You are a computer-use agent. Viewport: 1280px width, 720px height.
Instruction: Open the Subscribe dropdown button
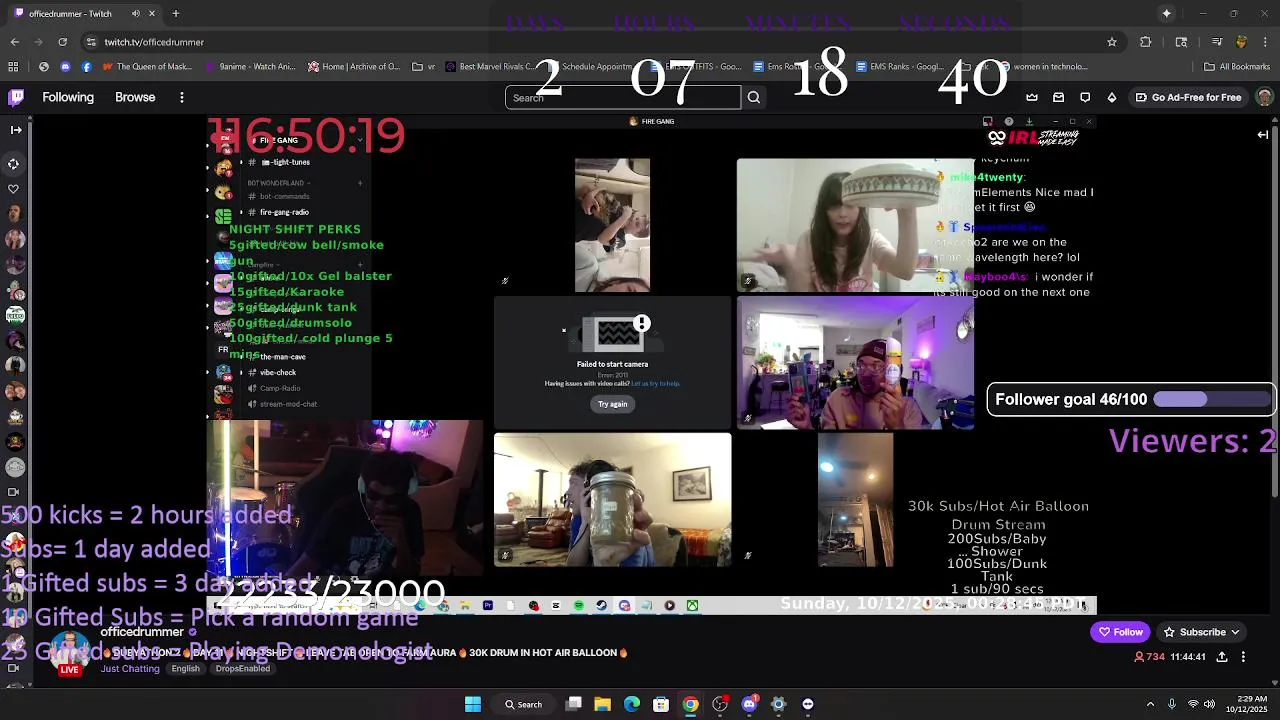click(1200, 632)
